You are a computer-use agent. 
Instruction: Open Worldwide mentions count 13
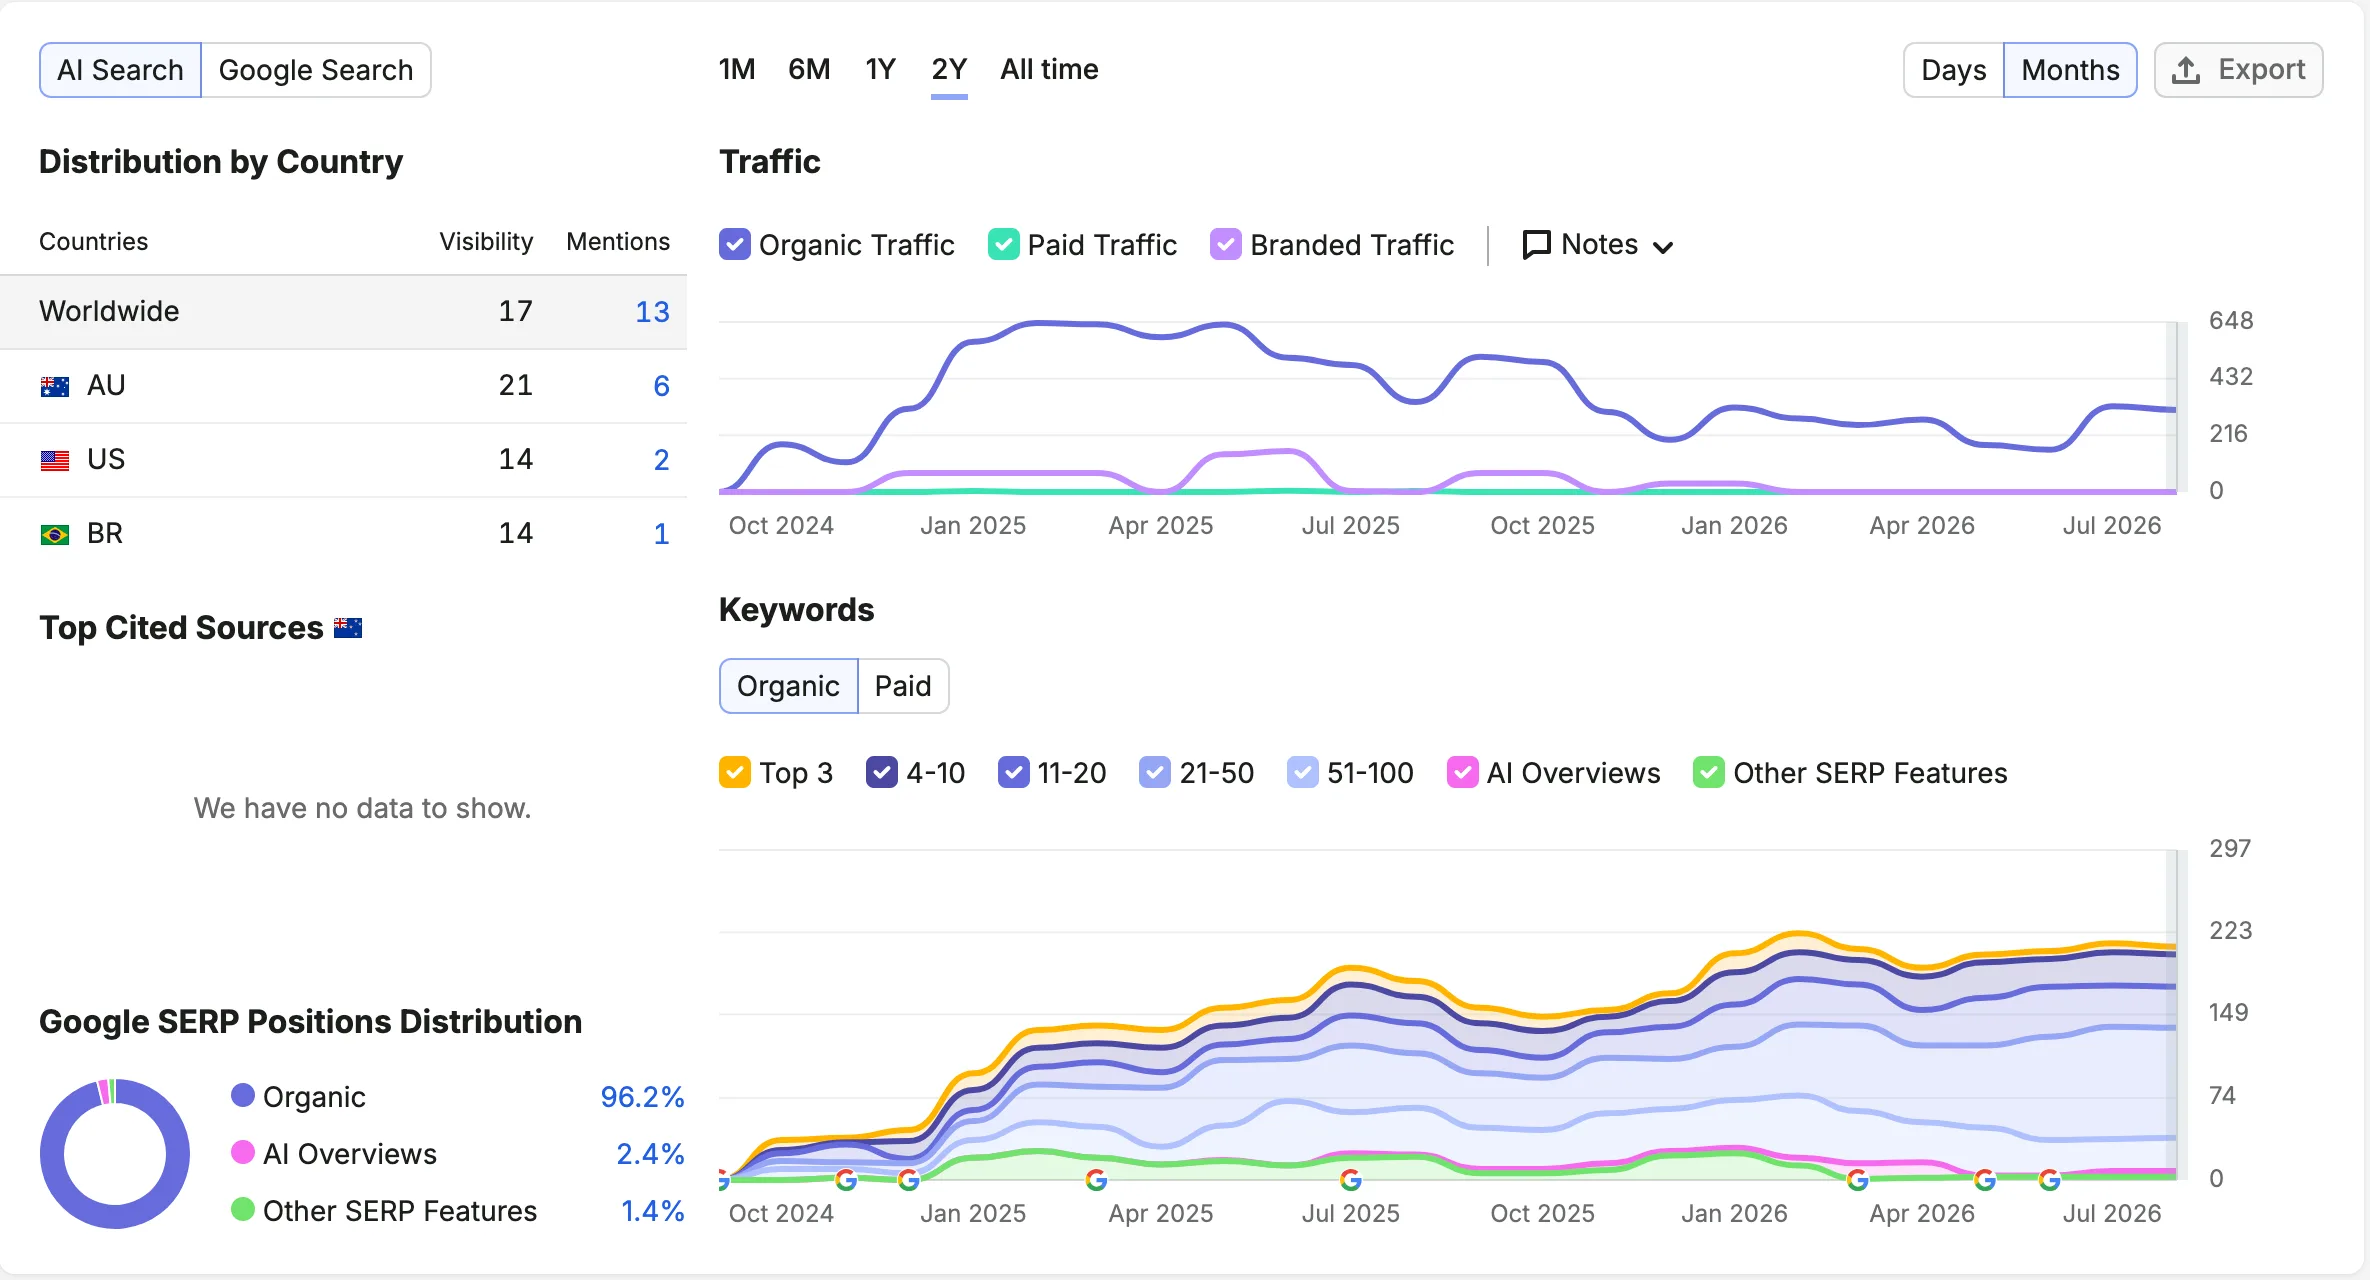652,312
